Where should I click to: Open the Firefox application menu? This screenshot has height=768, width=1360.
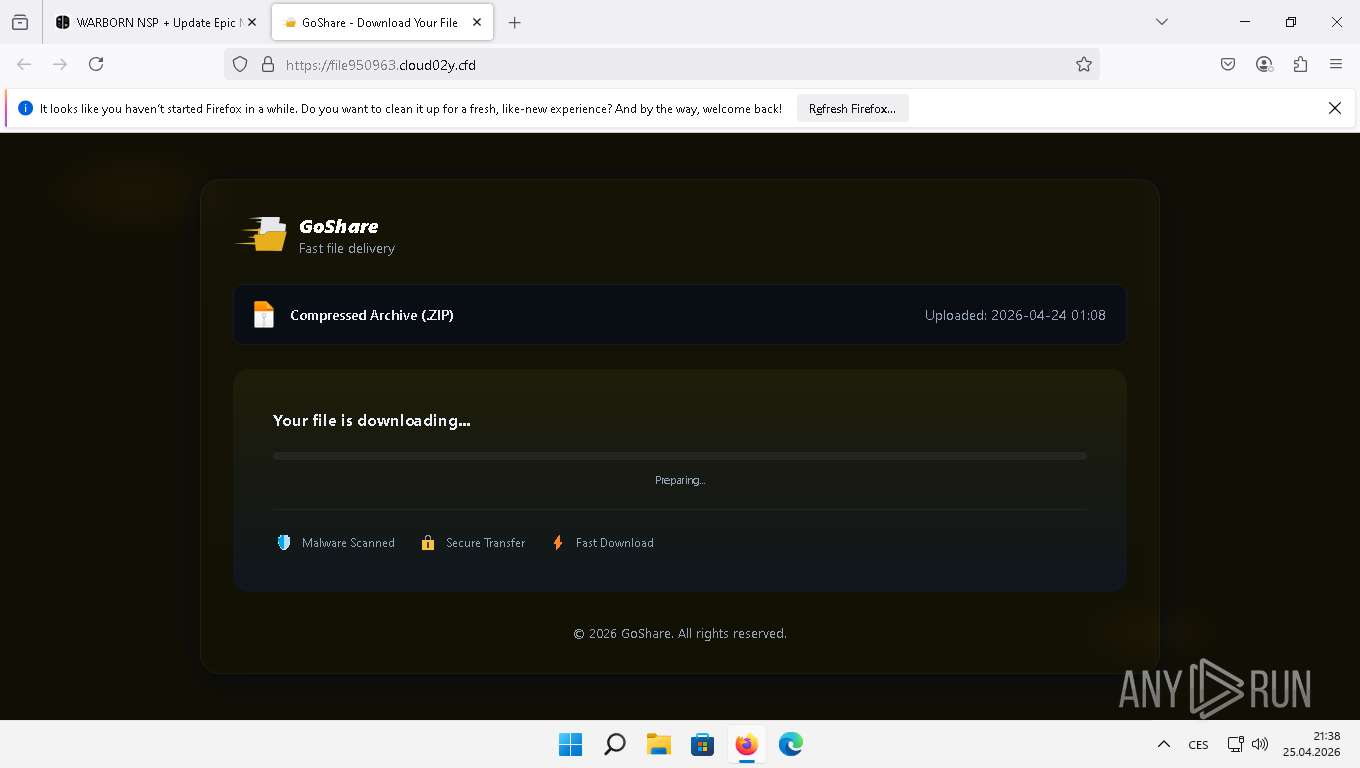tap(1336, 64)
